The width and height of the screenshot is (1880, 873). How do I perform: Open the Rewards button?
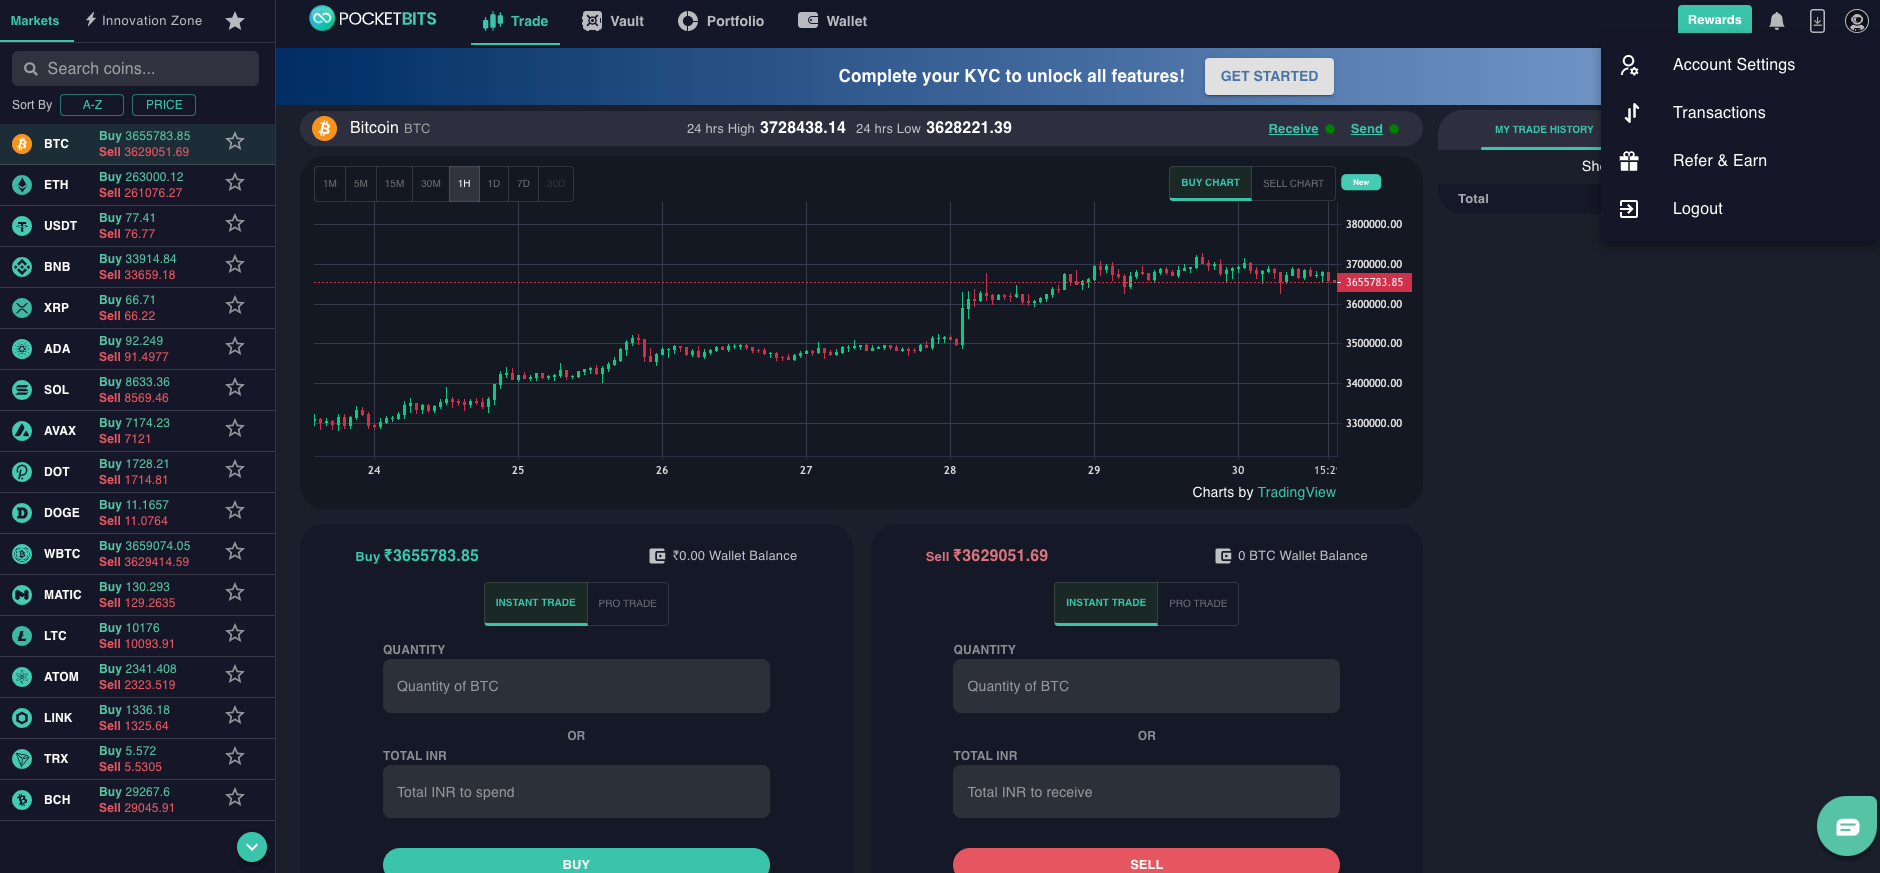click(x=1715, y=20)
